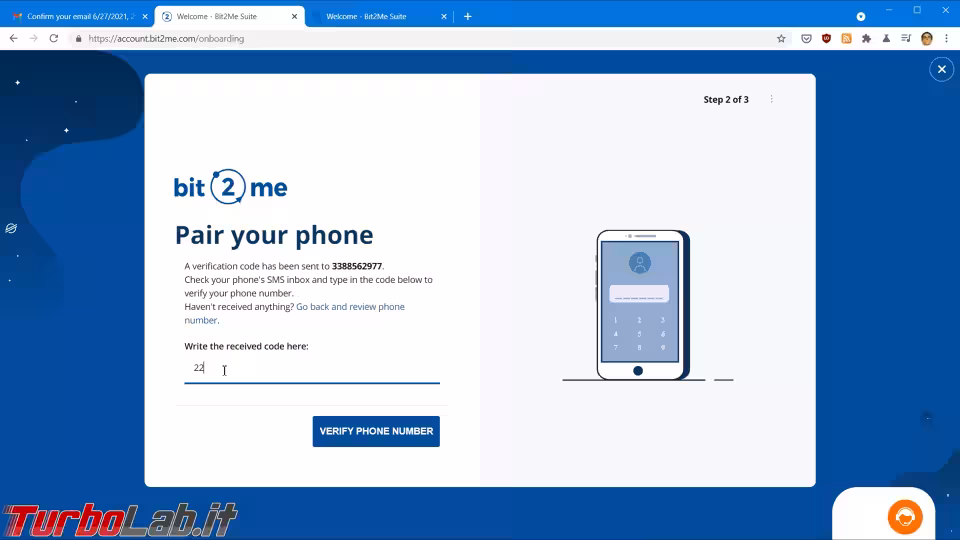Open 'Go back and review phone number' link
This screenshot has width=960, height=540.
click(294, 313)
